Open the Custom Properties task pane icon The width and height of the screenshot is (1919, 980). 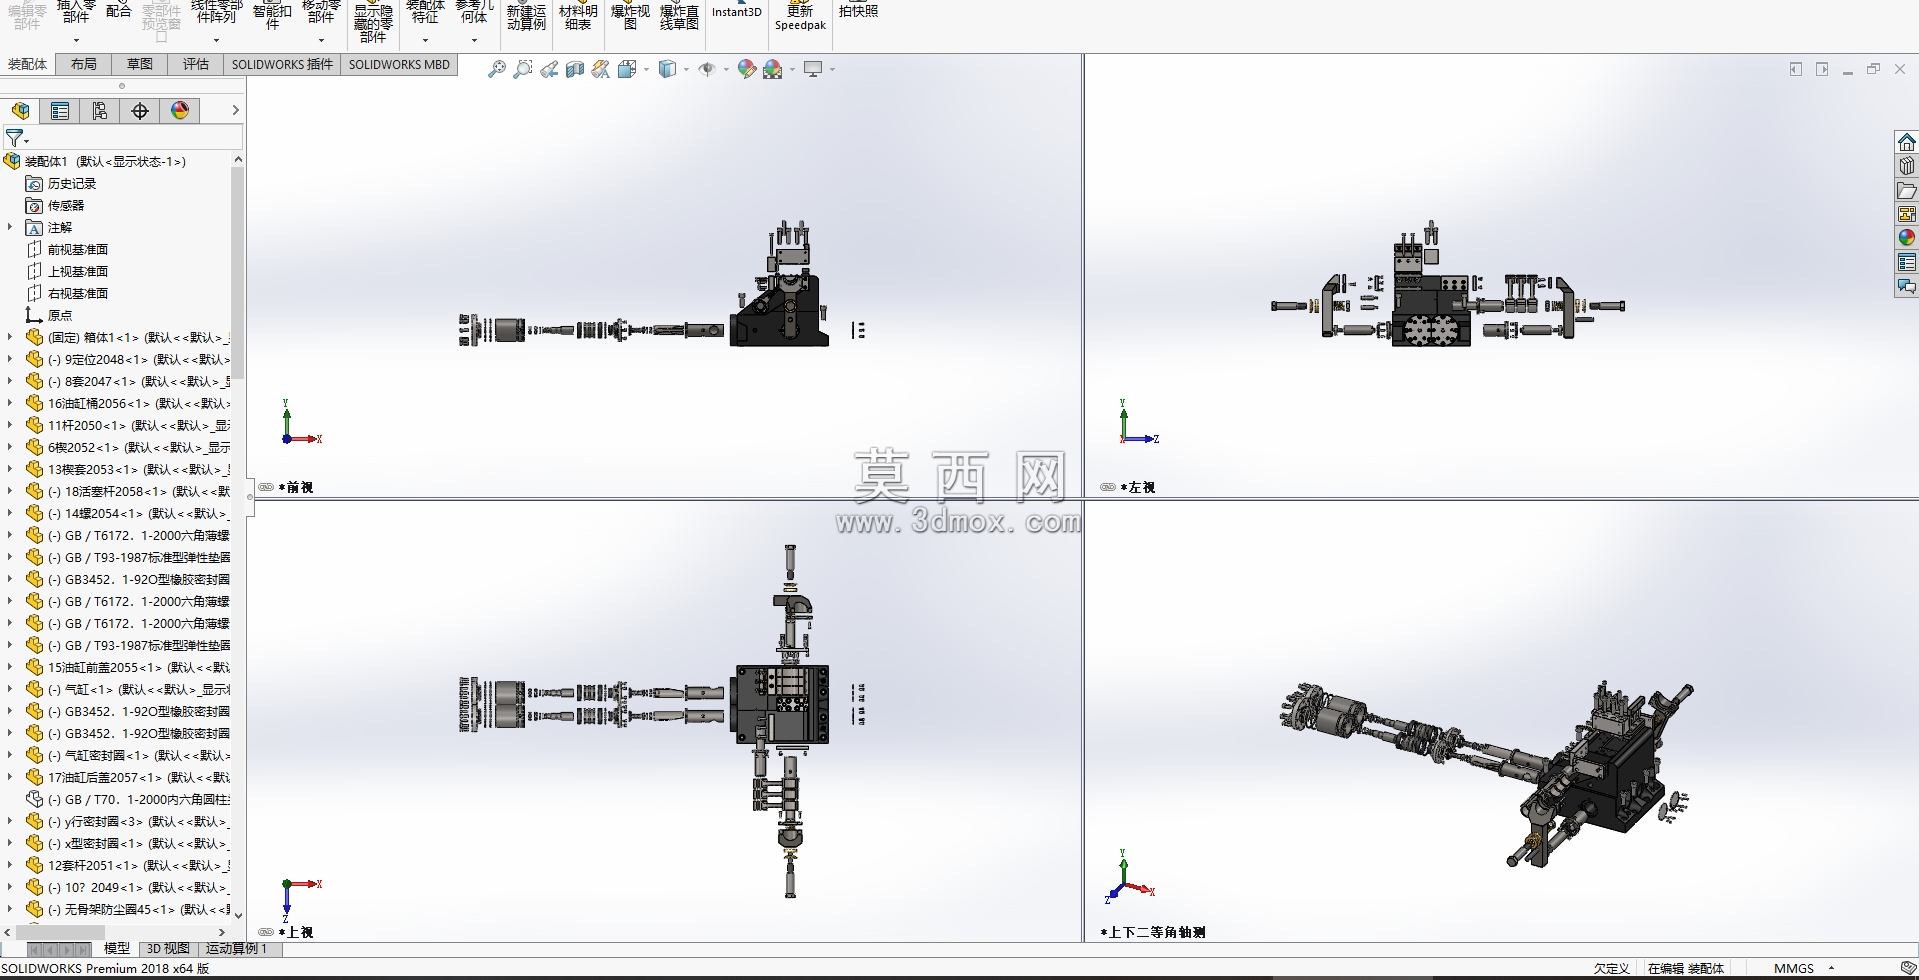click(x=1907, y=262)
